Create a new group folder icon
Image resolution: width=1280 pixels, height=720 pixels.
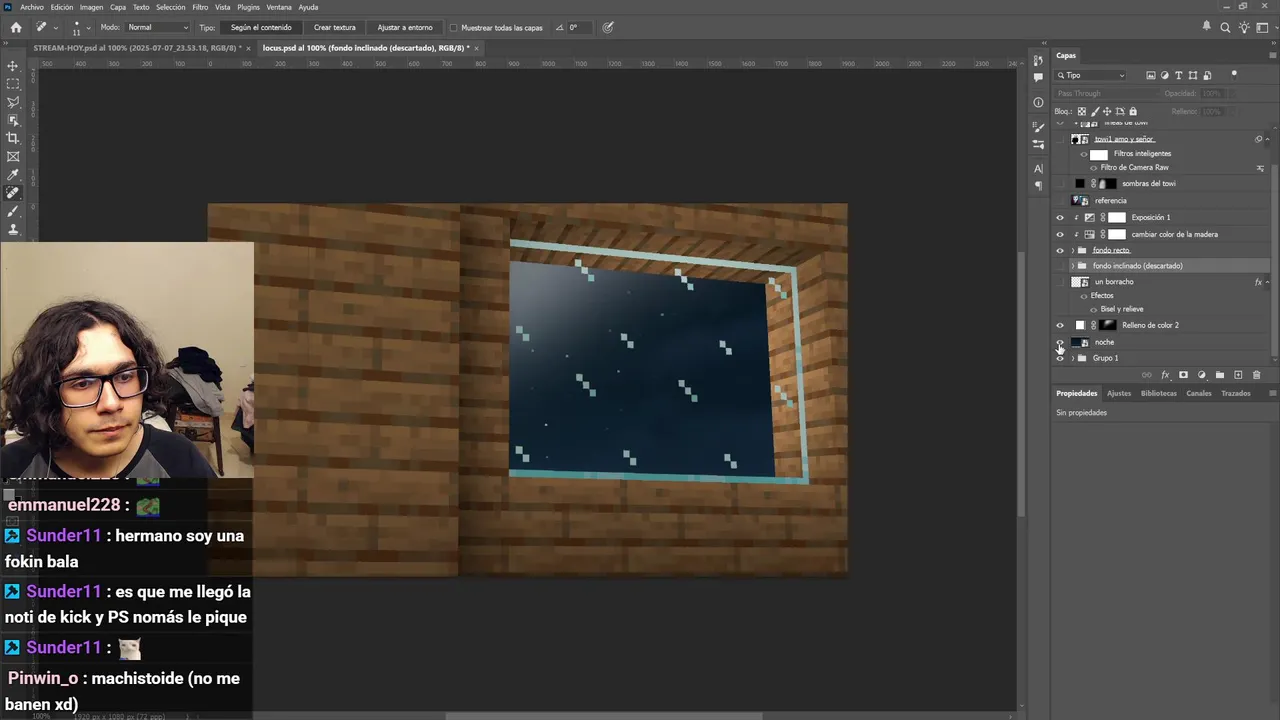coord(1219,375)
